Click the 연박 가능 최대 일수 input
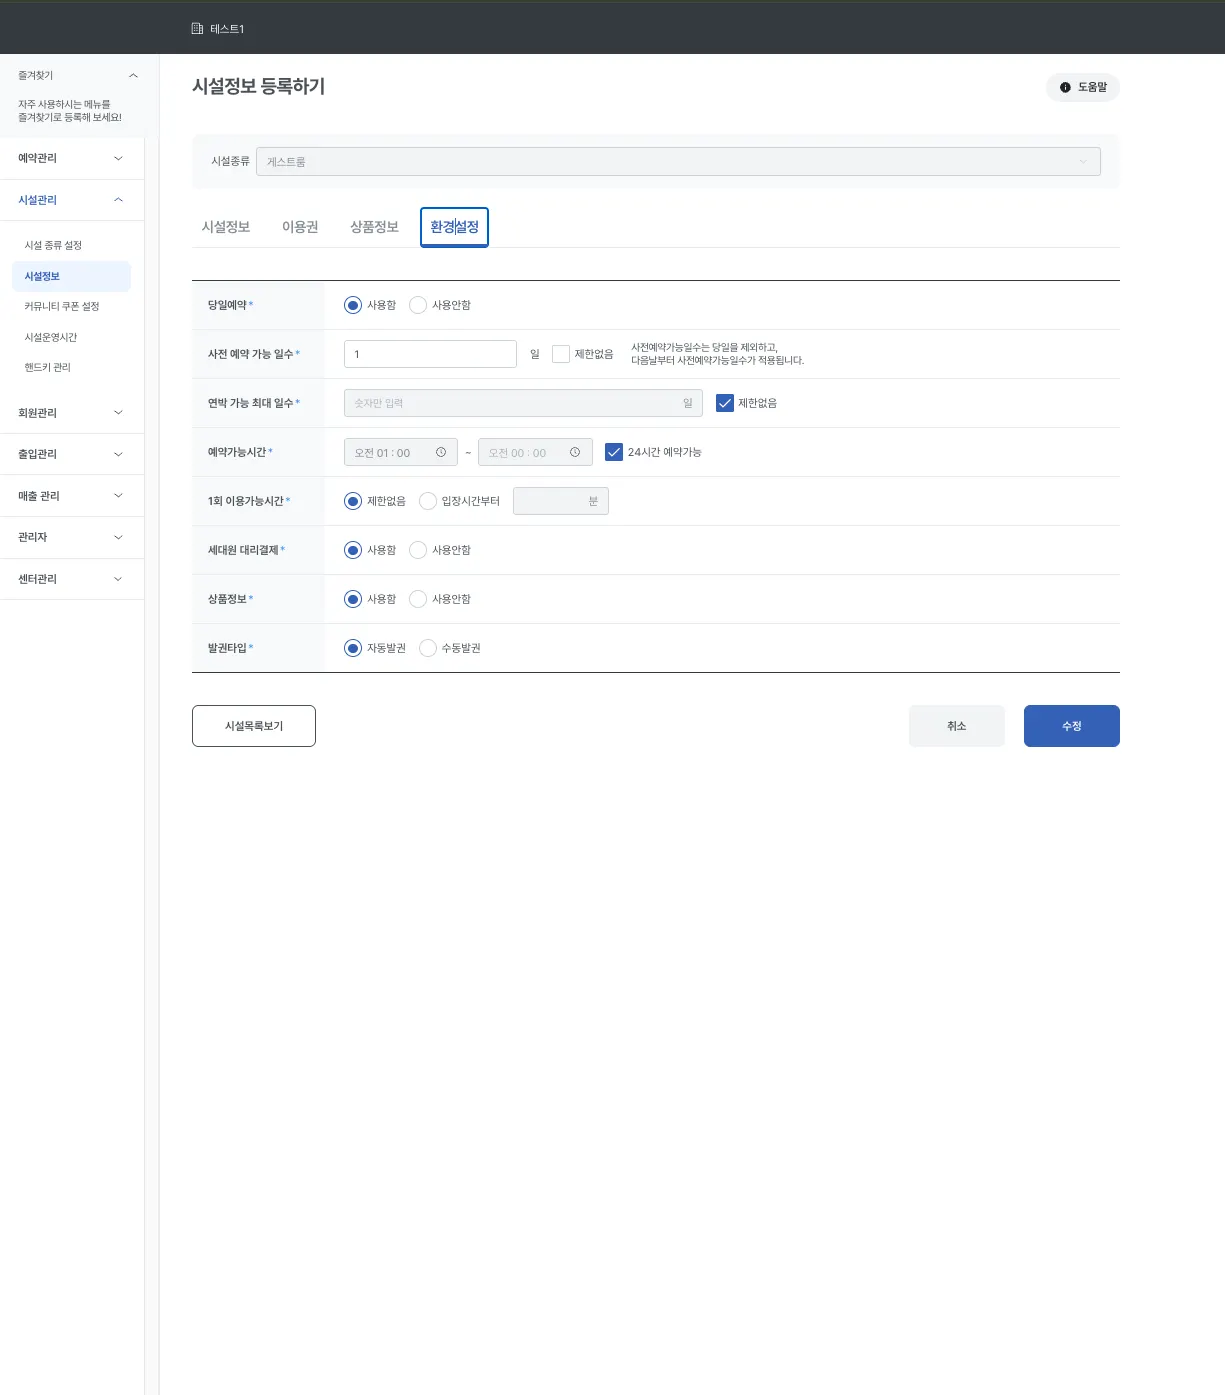The image size is (1225, 1395). click(x=523, y=403)
